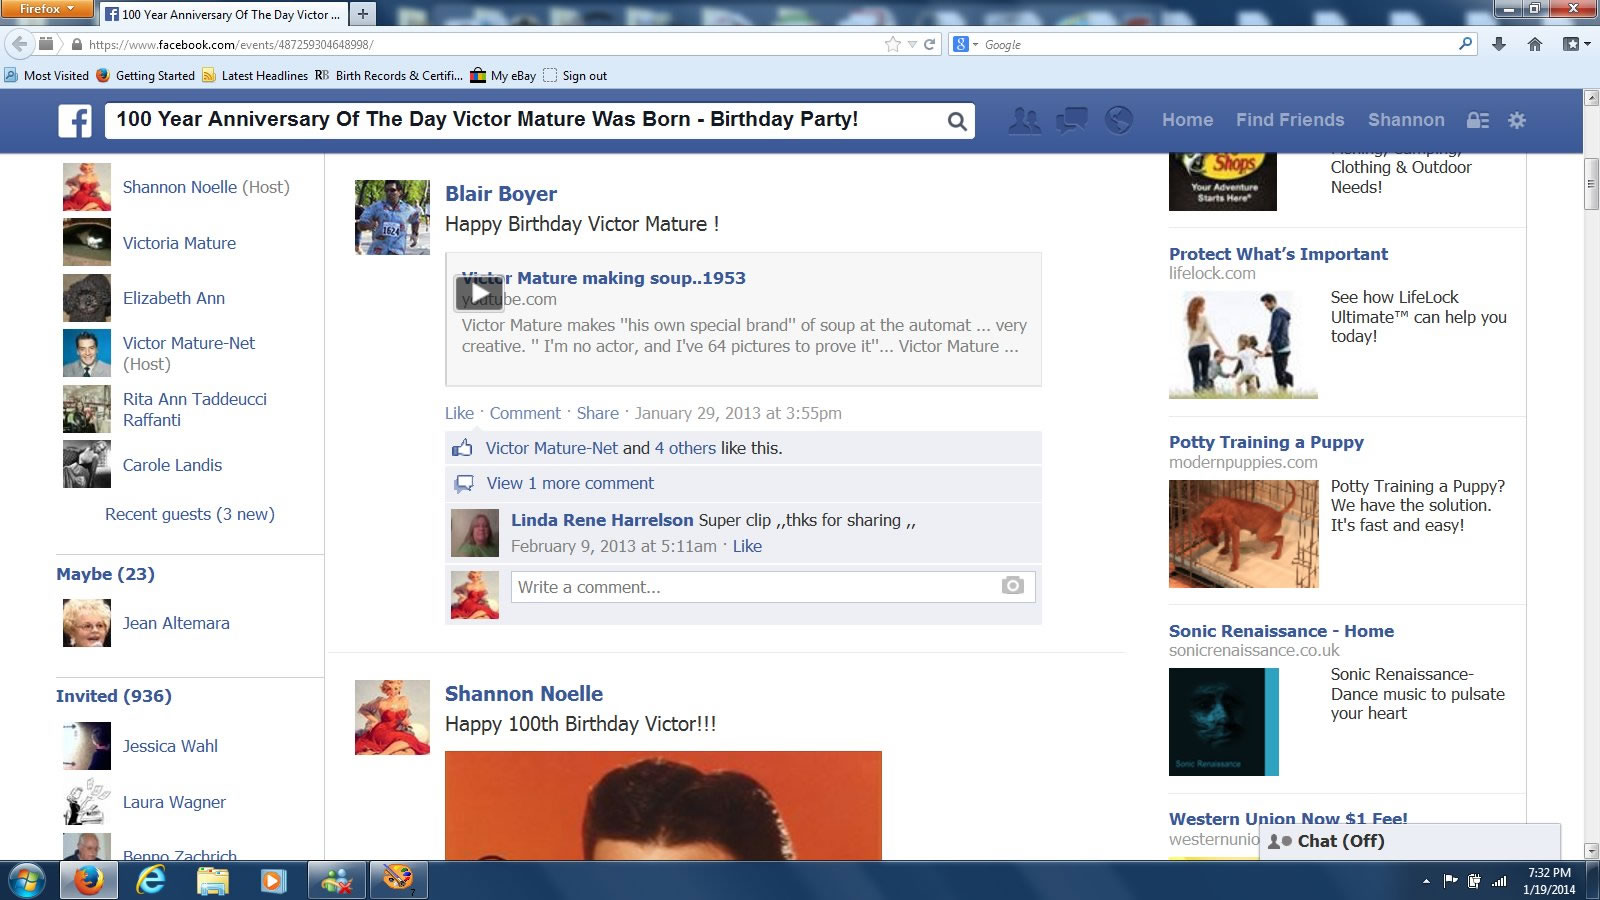Open the URL history dropdown arrow
Screen dimensions: 1600x900
(912, 45)
